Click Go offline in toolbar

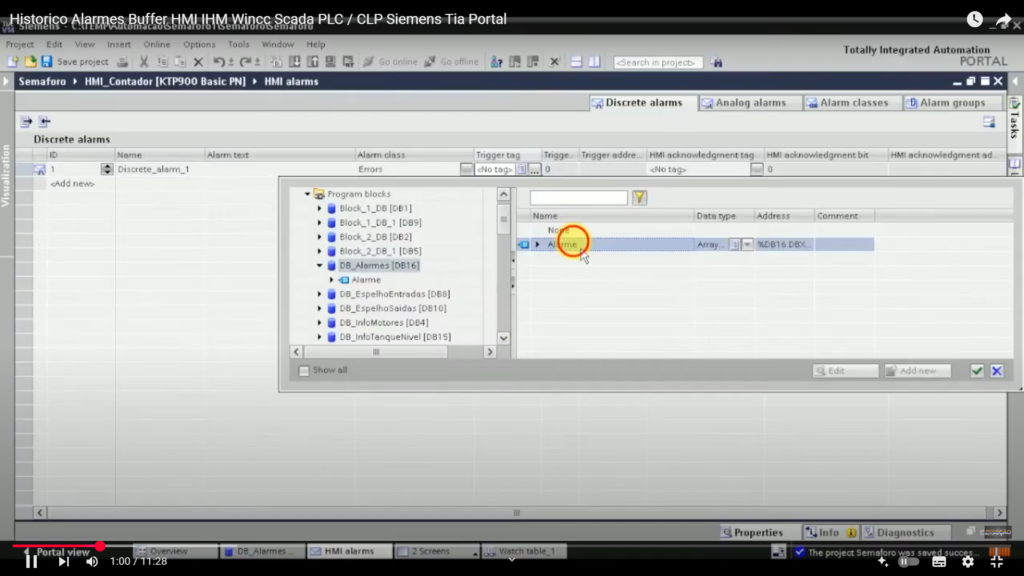coord(451,61)
